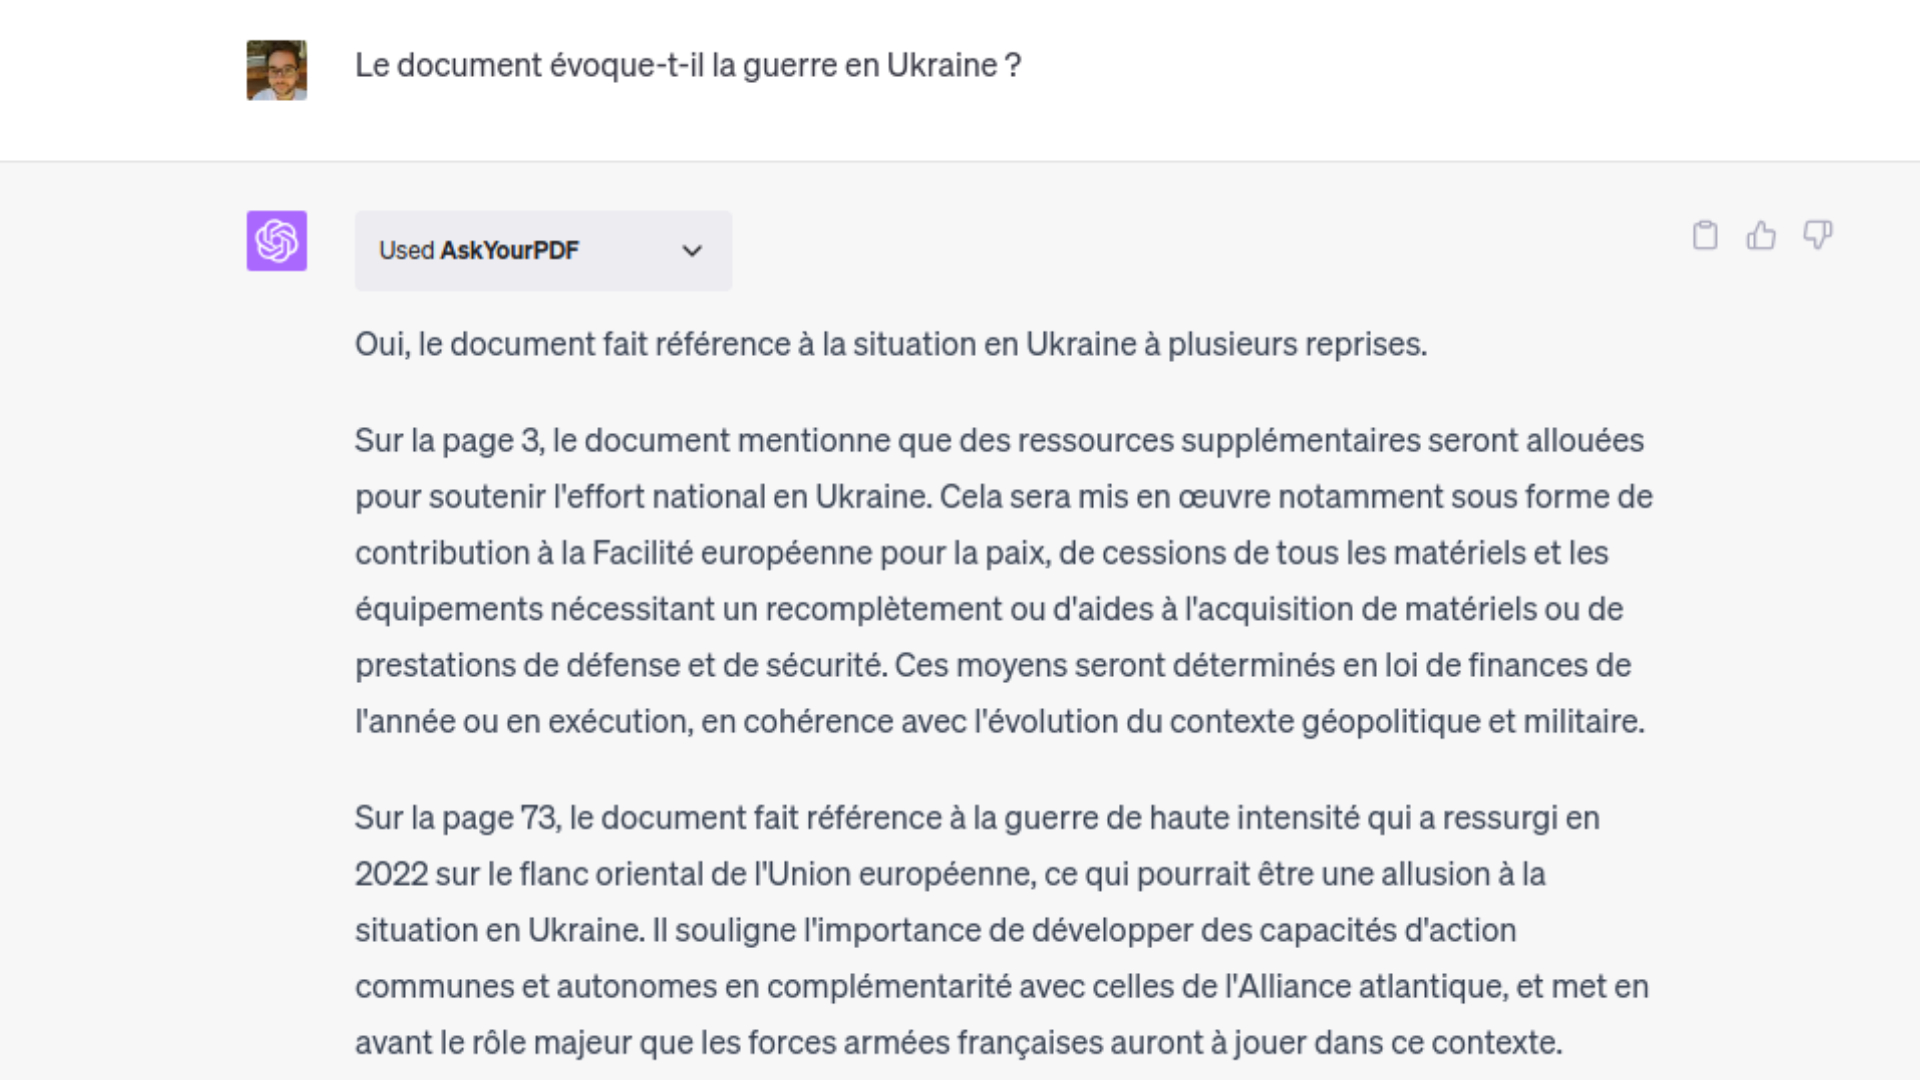Give the answer a thumbs up
The width and height of the screenshot is (1920, 1080).
1761,235
